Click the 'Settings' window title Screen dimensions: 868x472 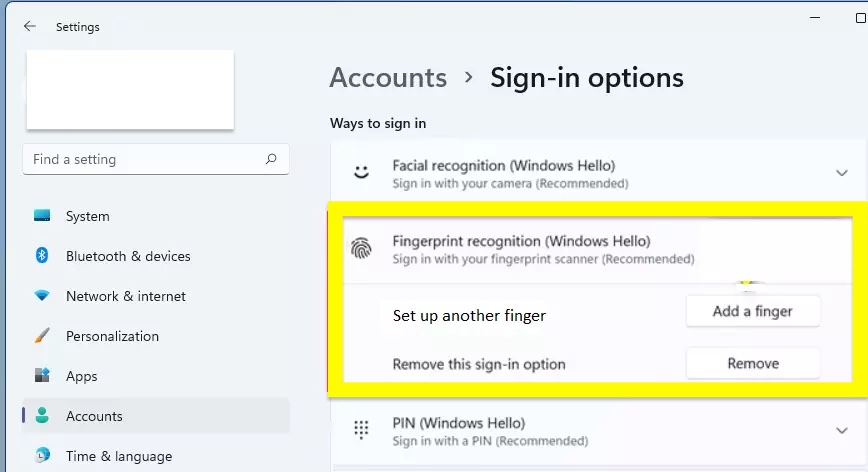(x=78, y=27)
